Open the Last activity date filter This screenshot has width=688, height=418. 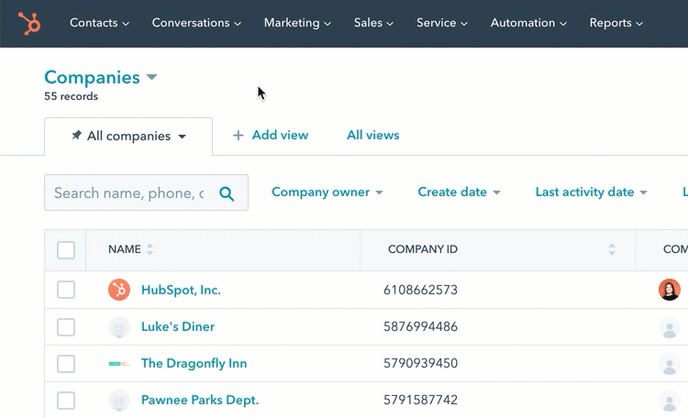click(591, 192)
